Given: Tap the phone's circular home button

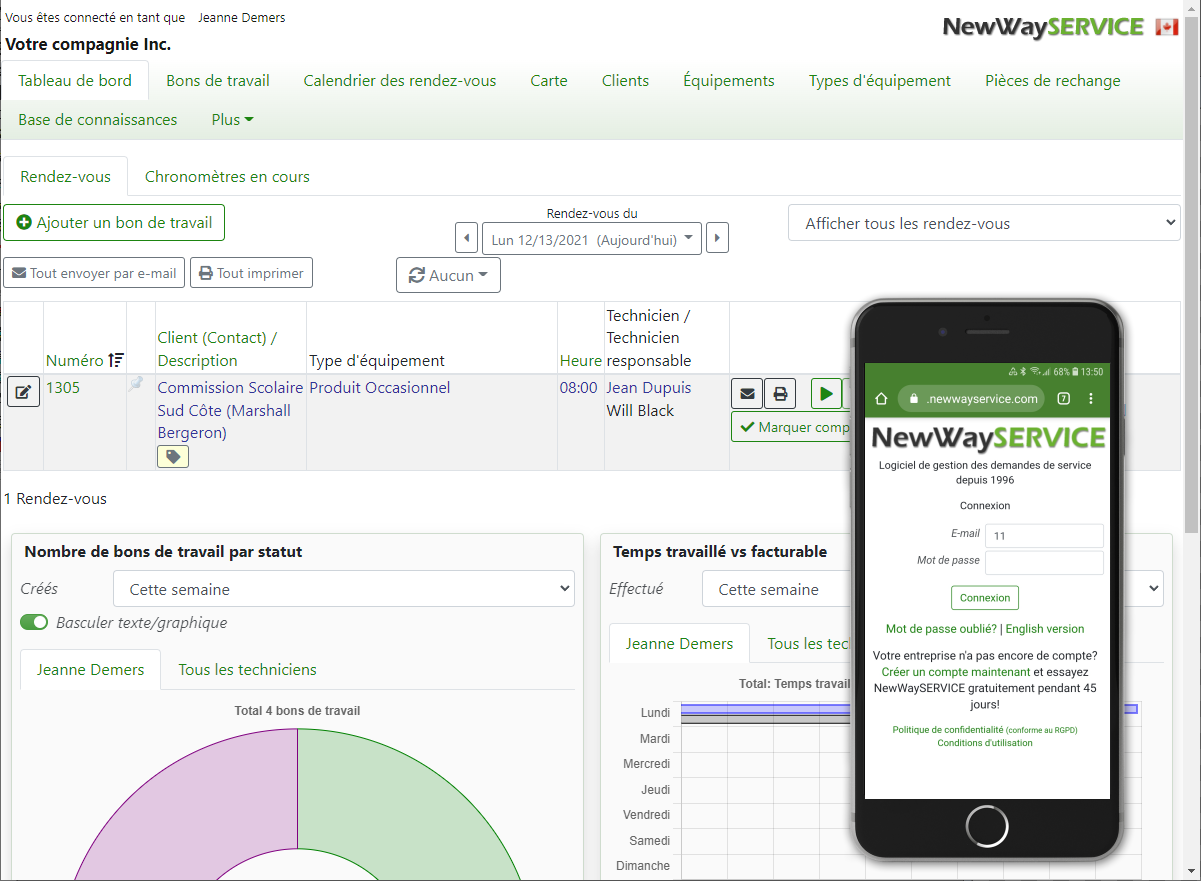Looking at the screenshot, I should pos(987,827).
